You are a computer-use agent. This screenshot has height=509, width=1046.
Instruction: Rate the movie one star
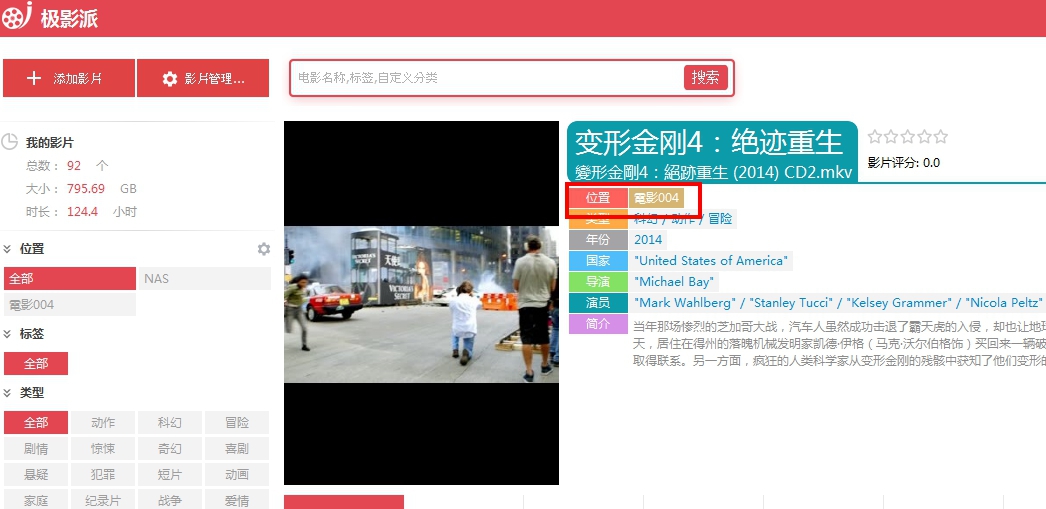pyautogui.click(x=875, y=137)
